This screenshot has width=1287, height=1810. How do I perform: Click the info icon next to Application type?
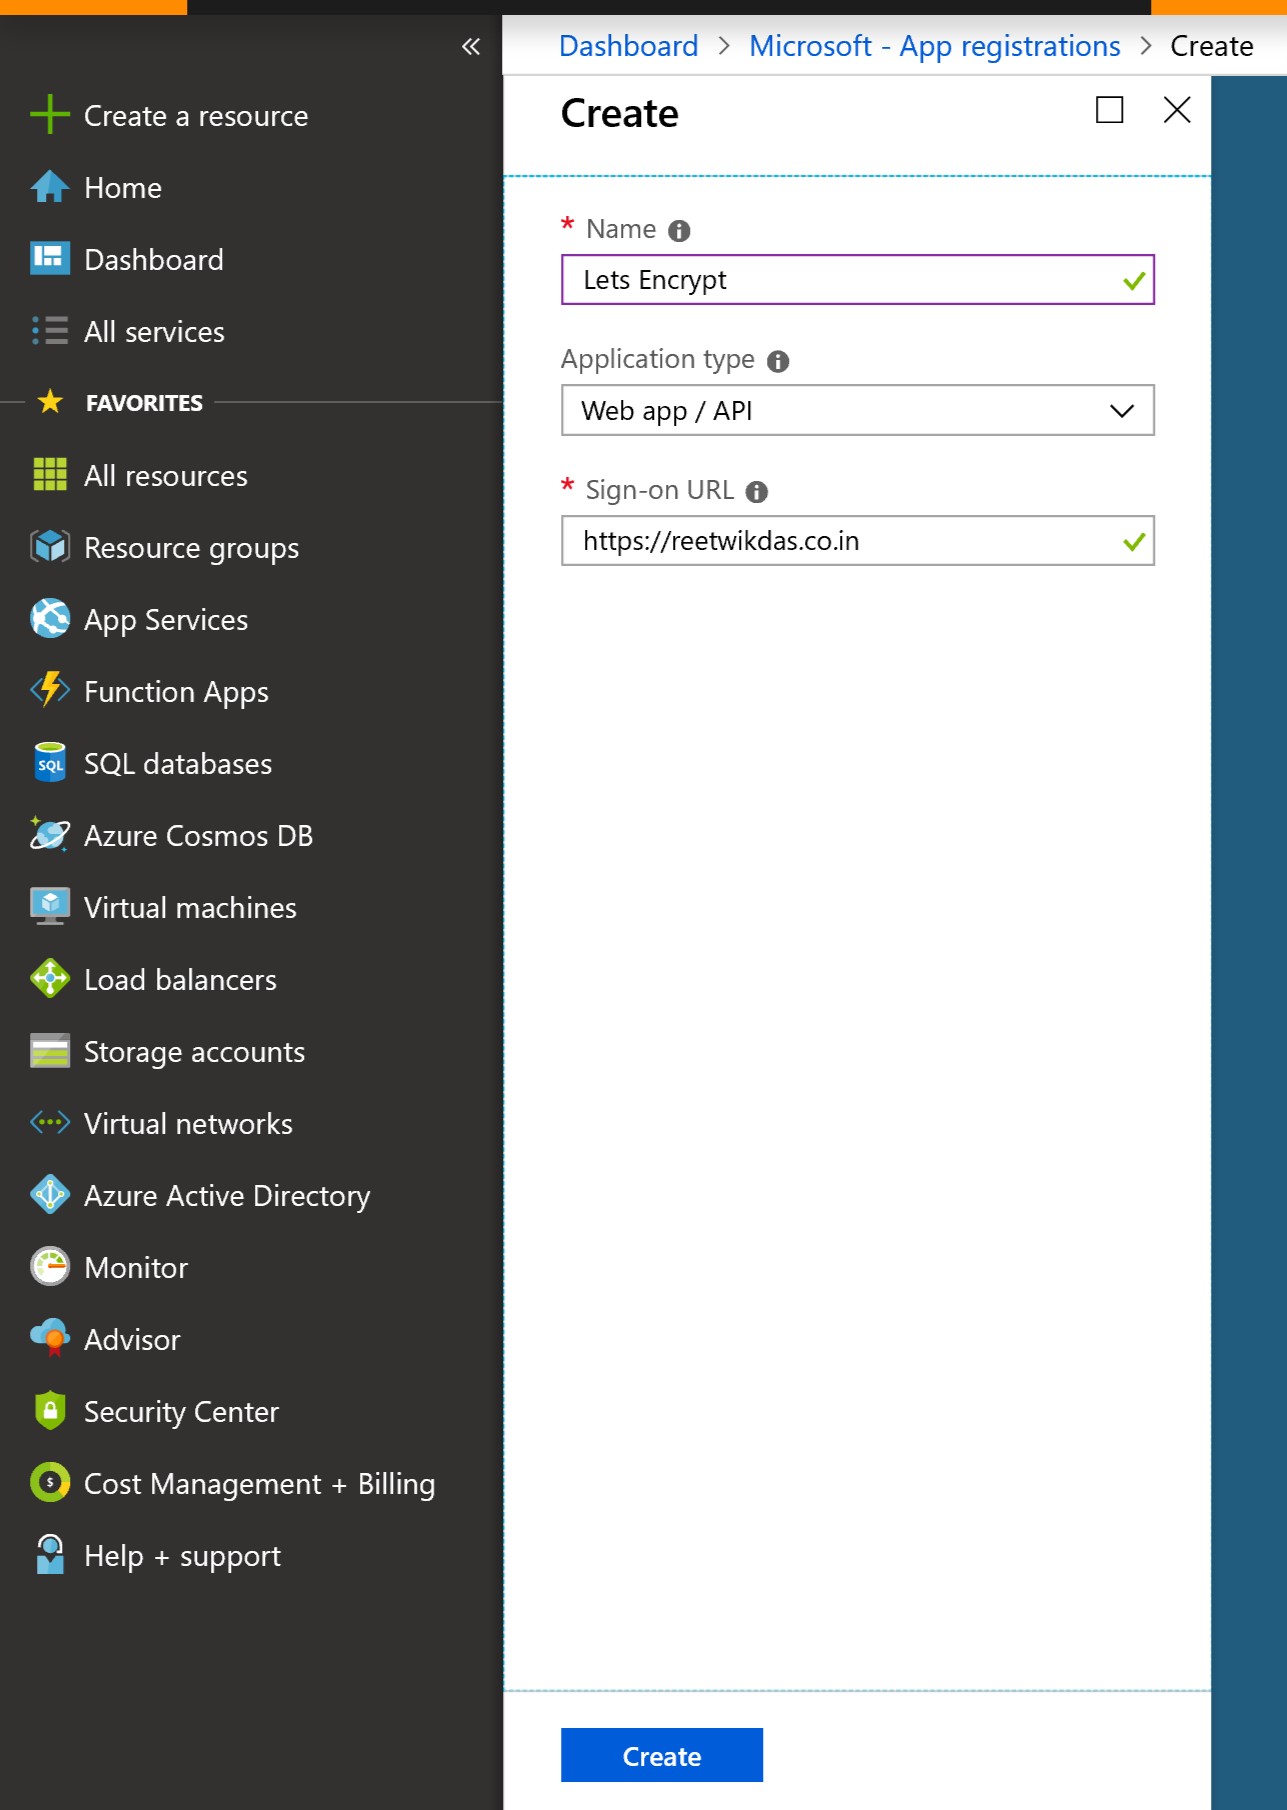[778, 361]
